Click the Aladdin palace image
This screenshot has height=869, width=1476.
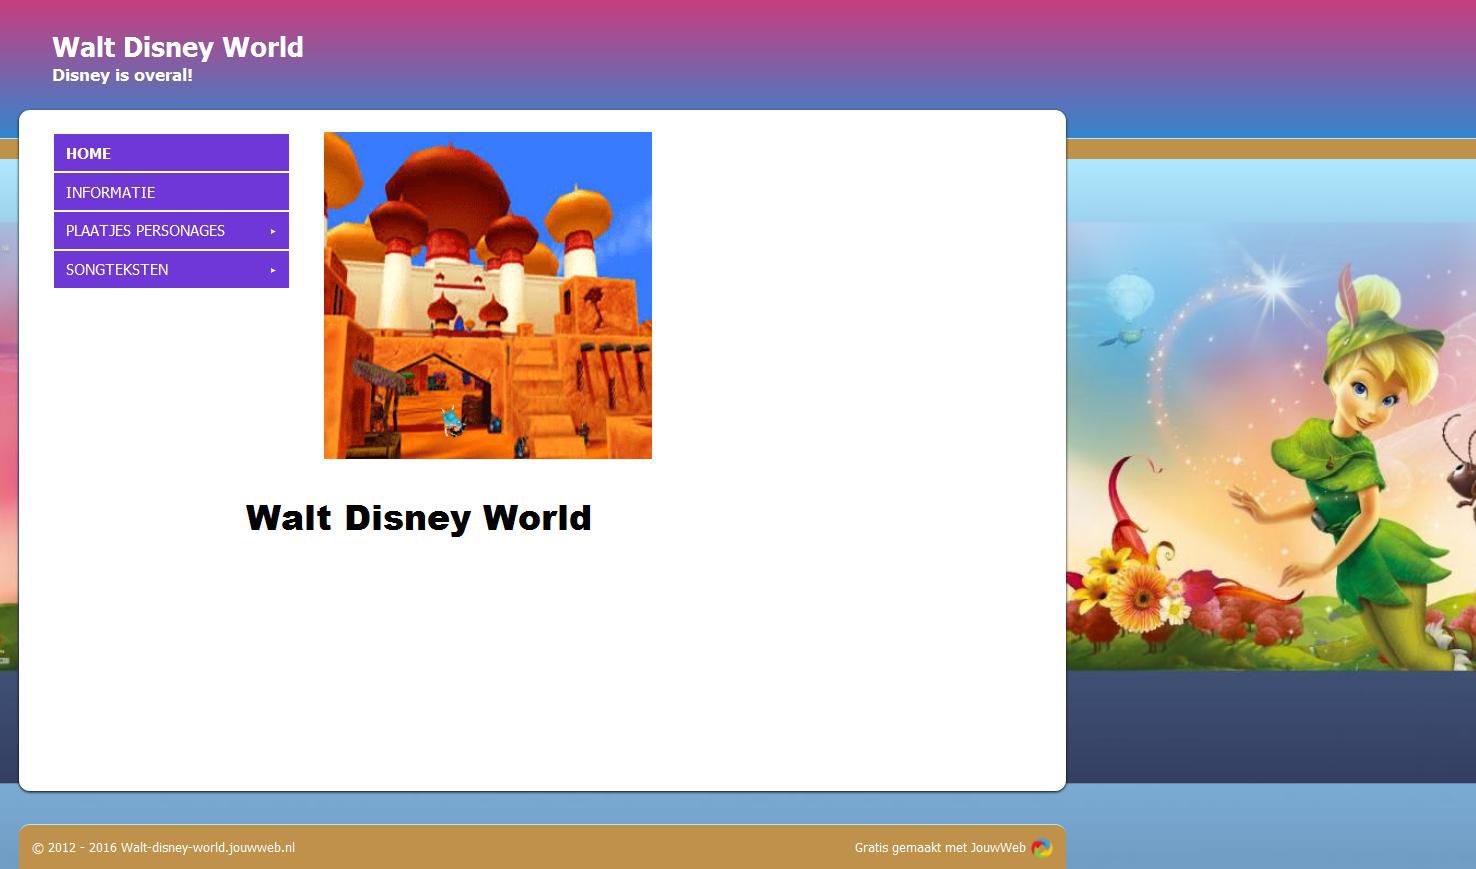click(488, 295)
